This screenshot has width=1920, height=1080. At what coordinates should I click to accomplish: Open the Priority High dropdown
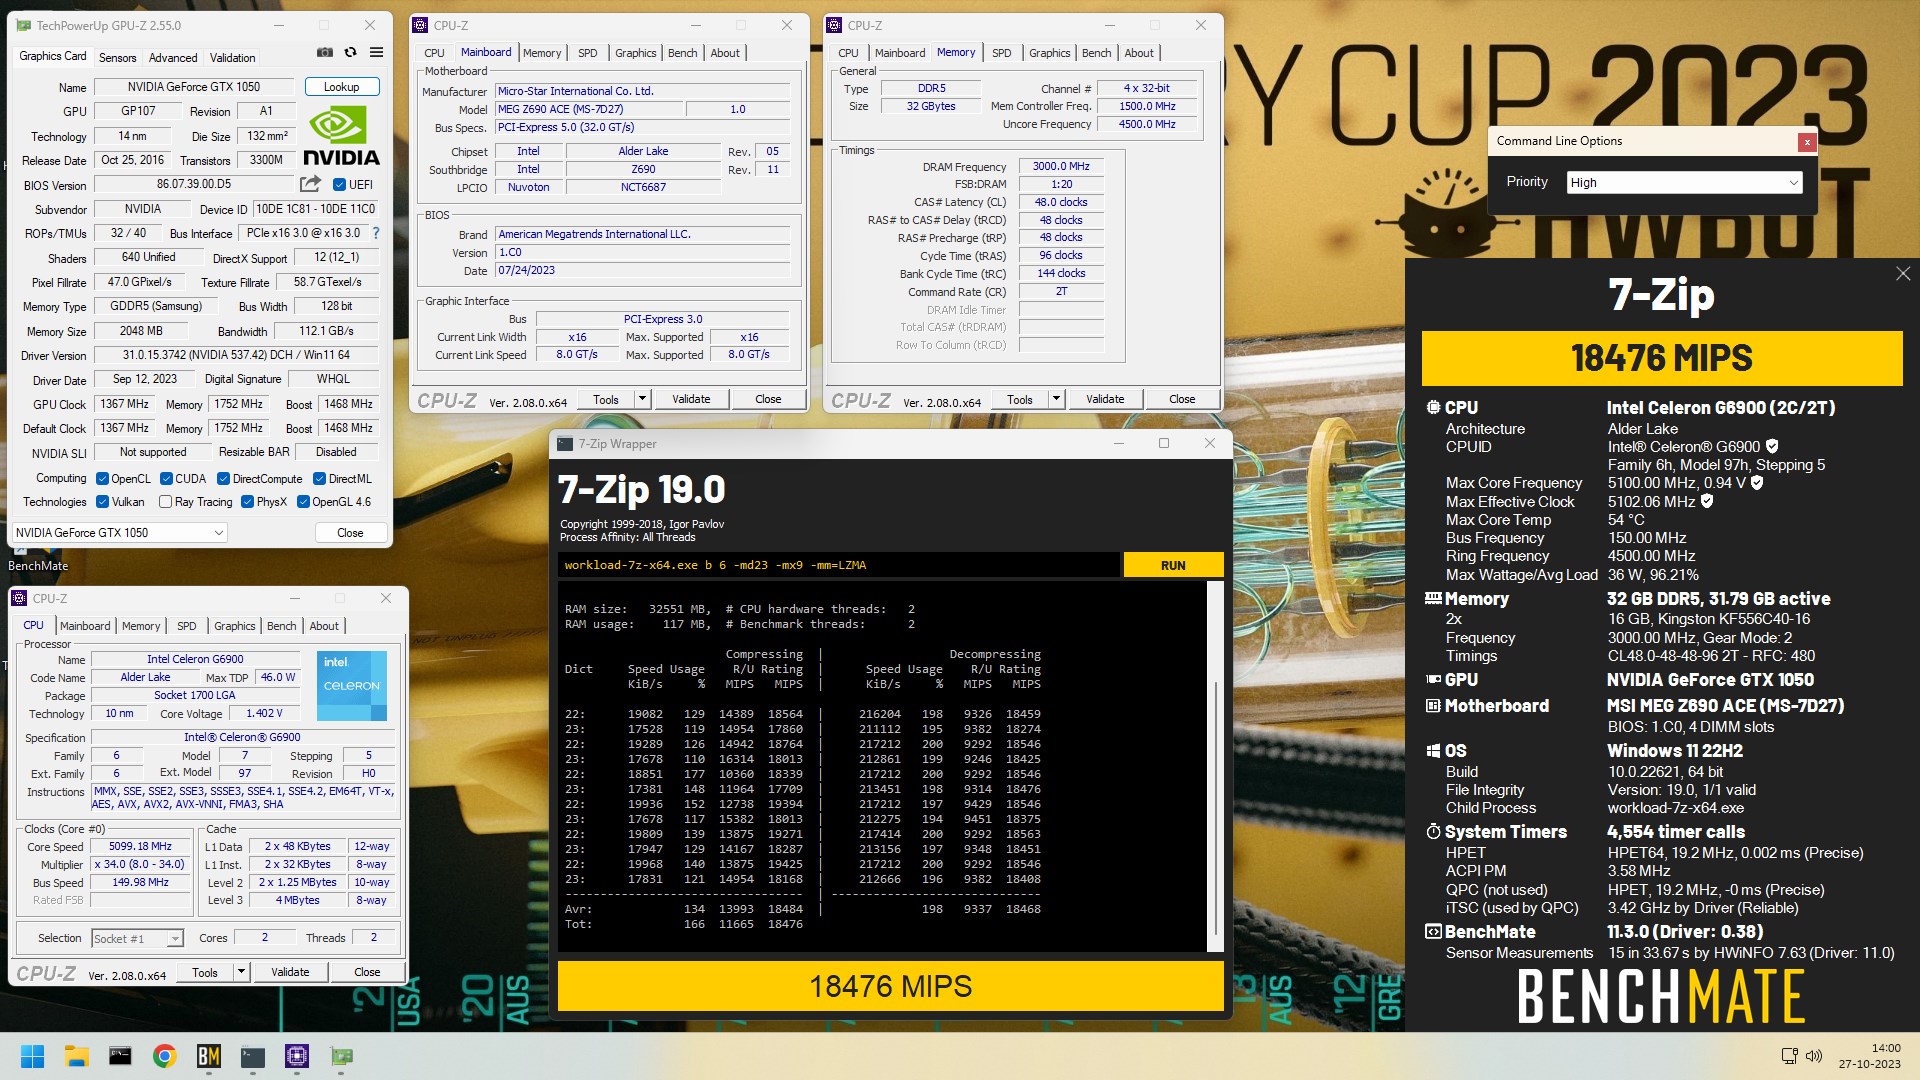(x=1684, y=182)
